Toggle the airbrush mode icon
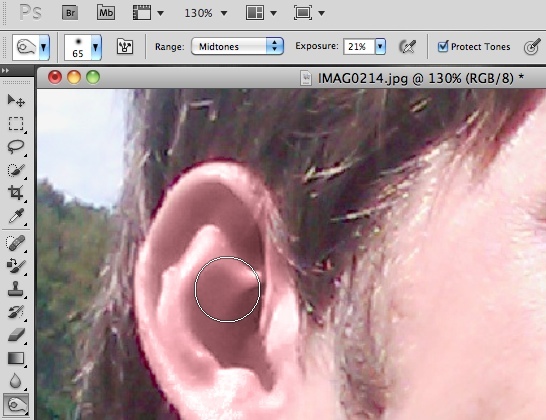 coord(407,47)
